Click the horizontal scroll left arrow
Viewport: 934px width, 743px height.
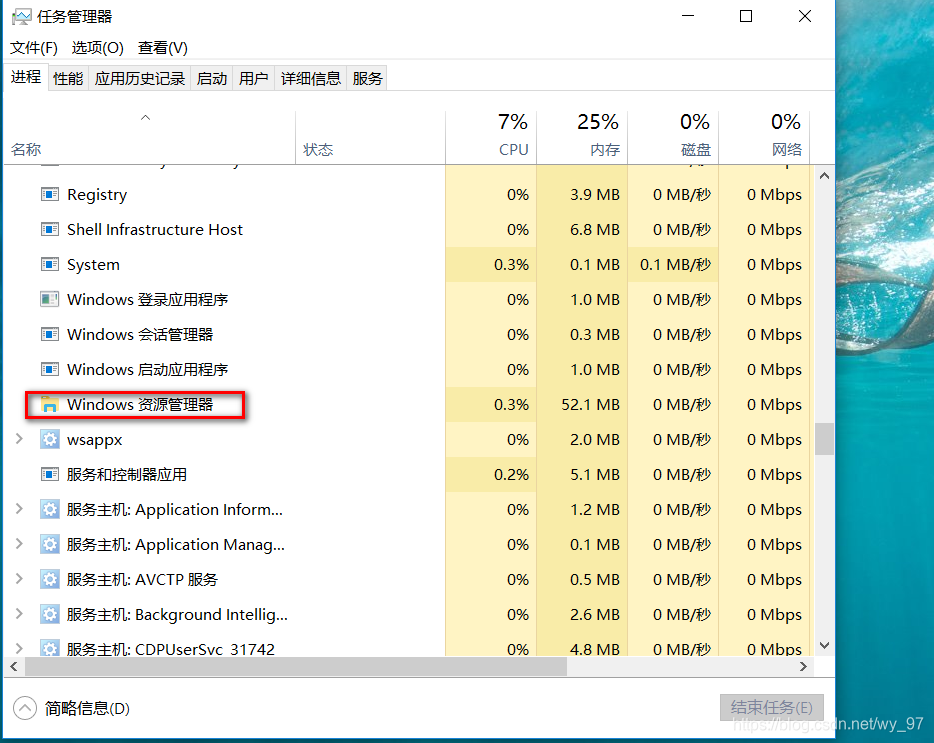tap(14, 667)
